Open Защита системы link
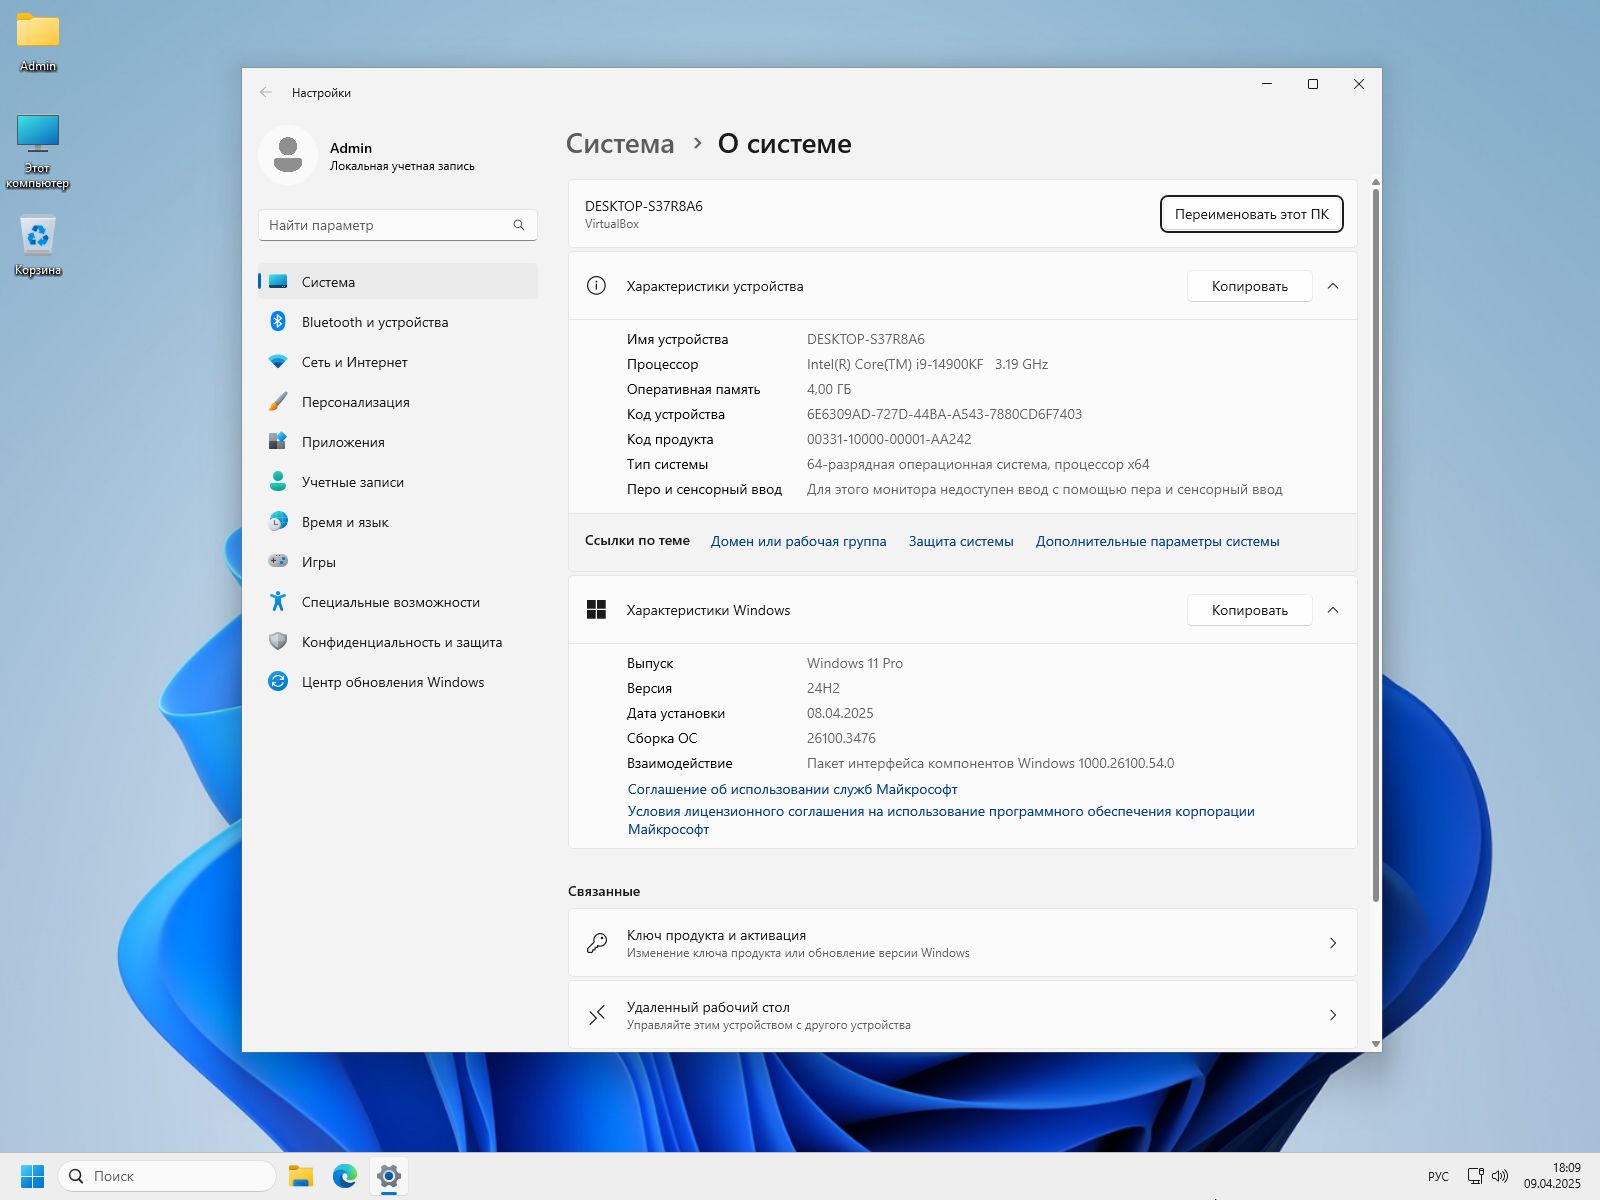 (x=961, y=541)
